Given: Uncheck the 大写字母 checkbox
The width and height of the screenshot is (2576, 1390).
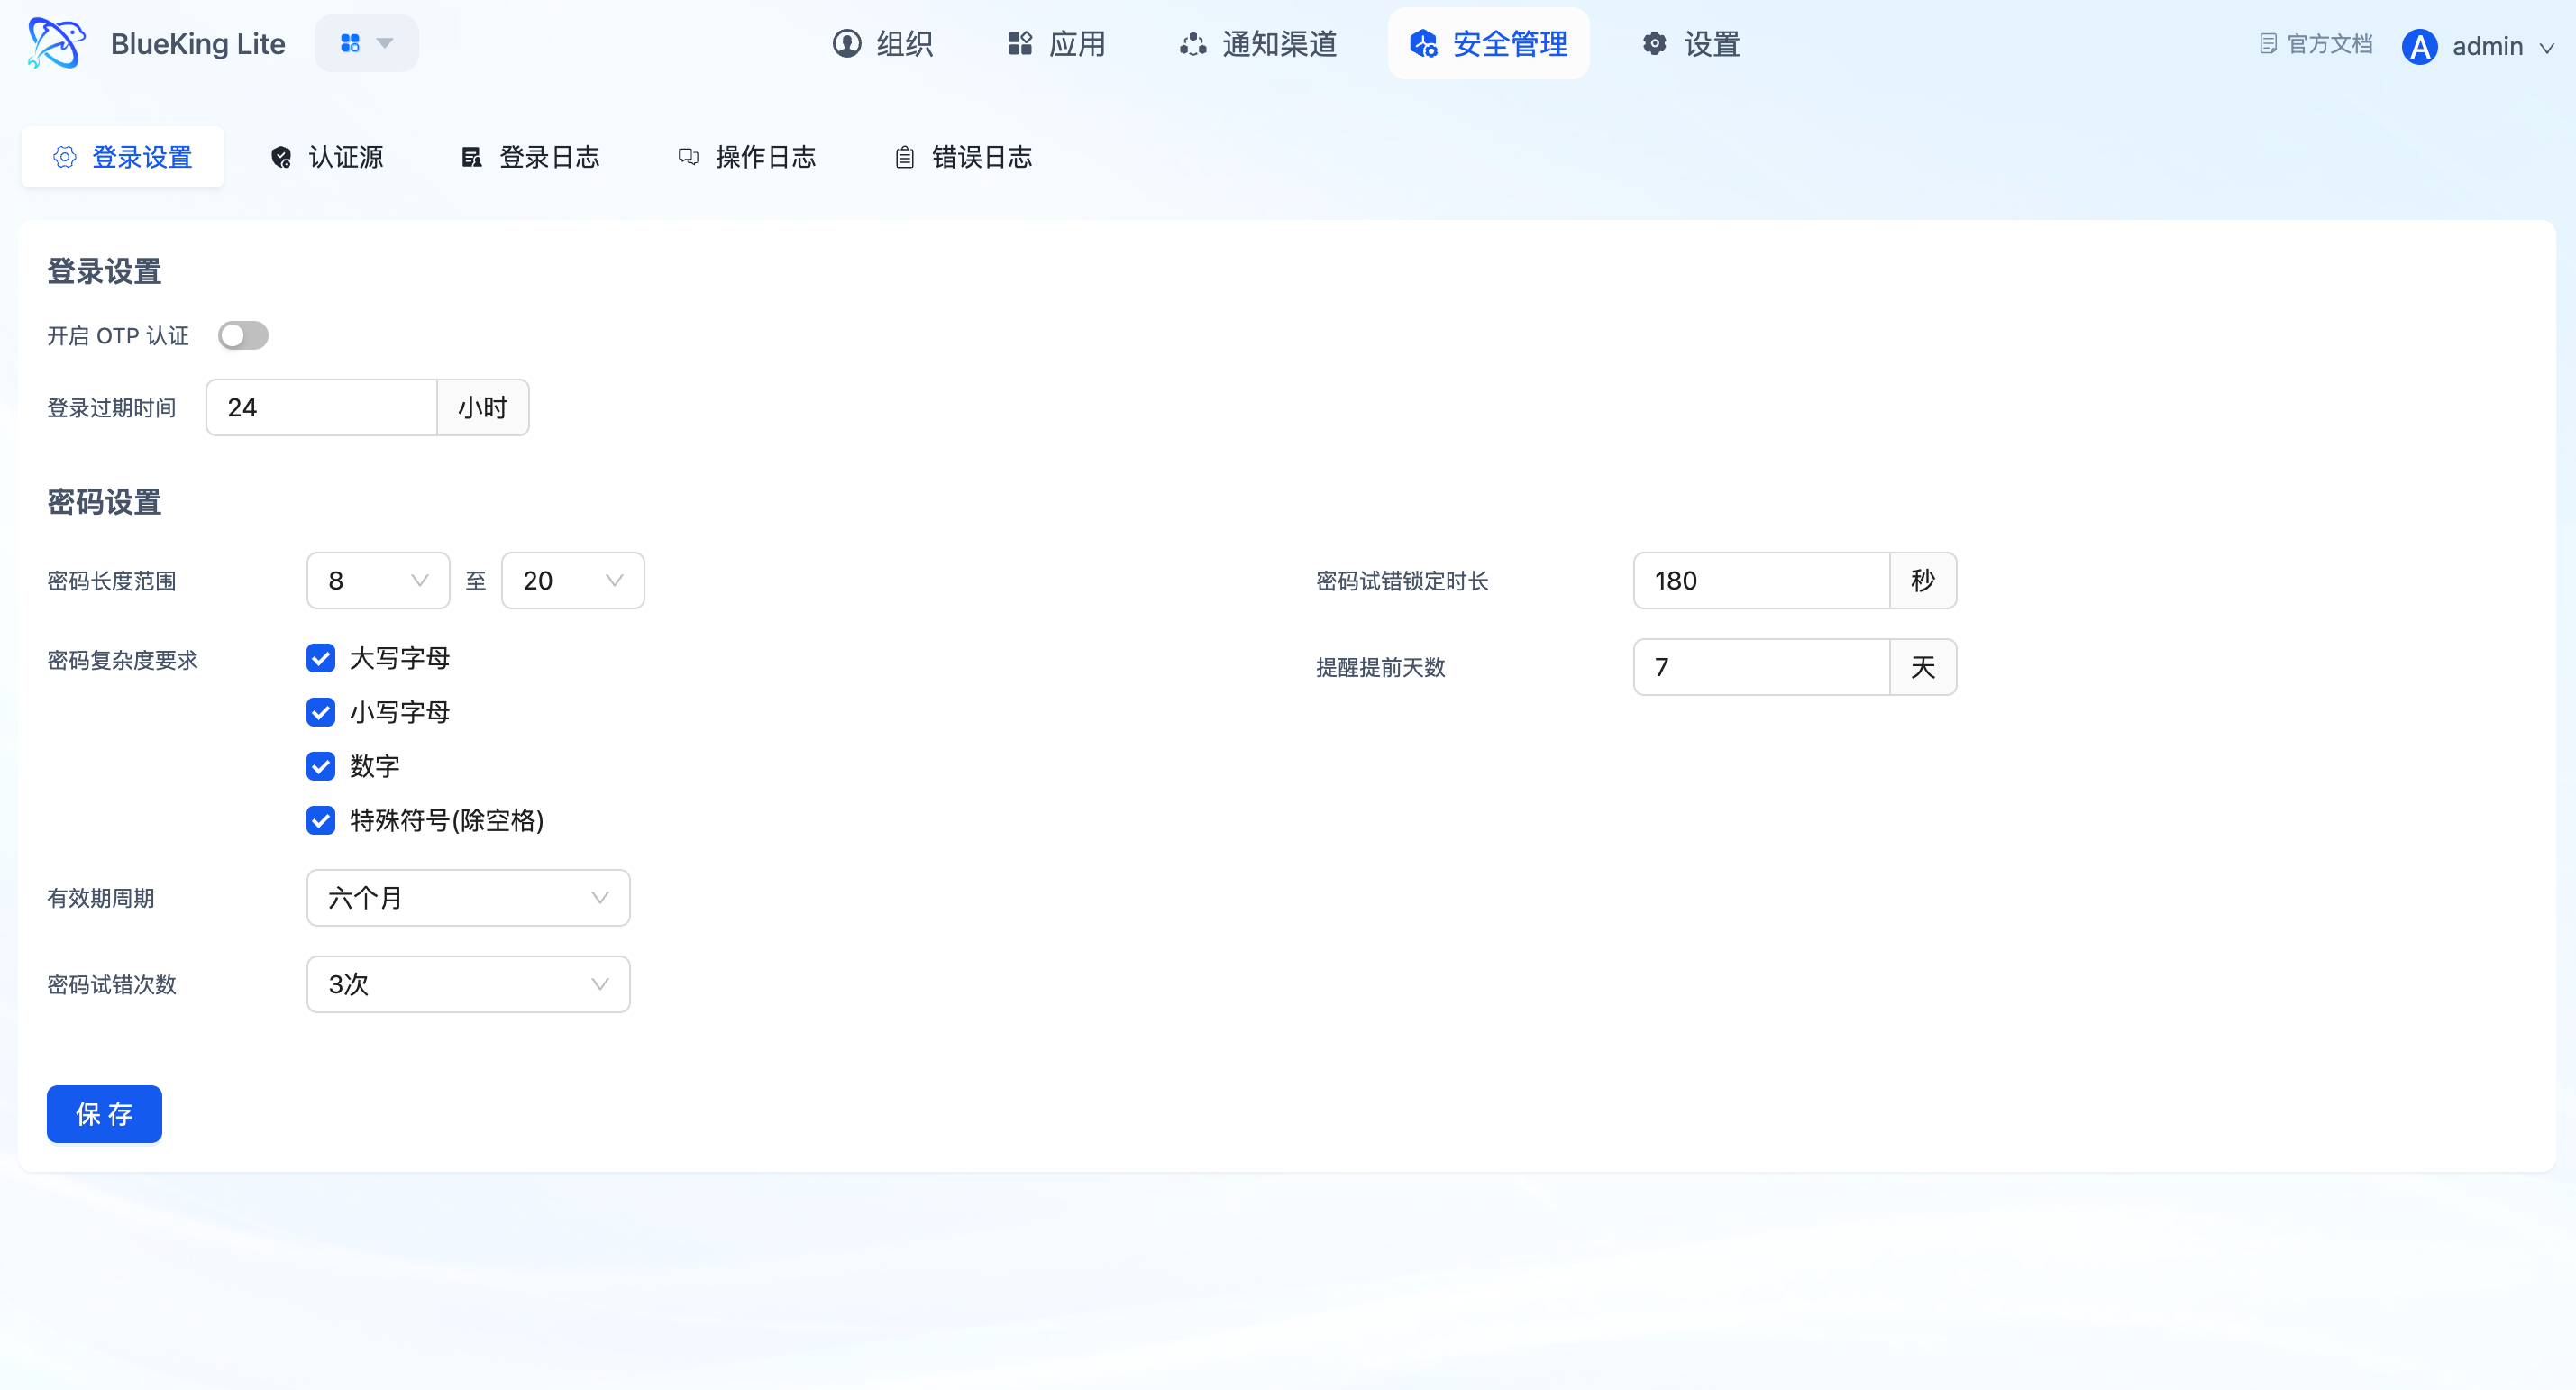Looking at the screenshot, I should 321,658.
